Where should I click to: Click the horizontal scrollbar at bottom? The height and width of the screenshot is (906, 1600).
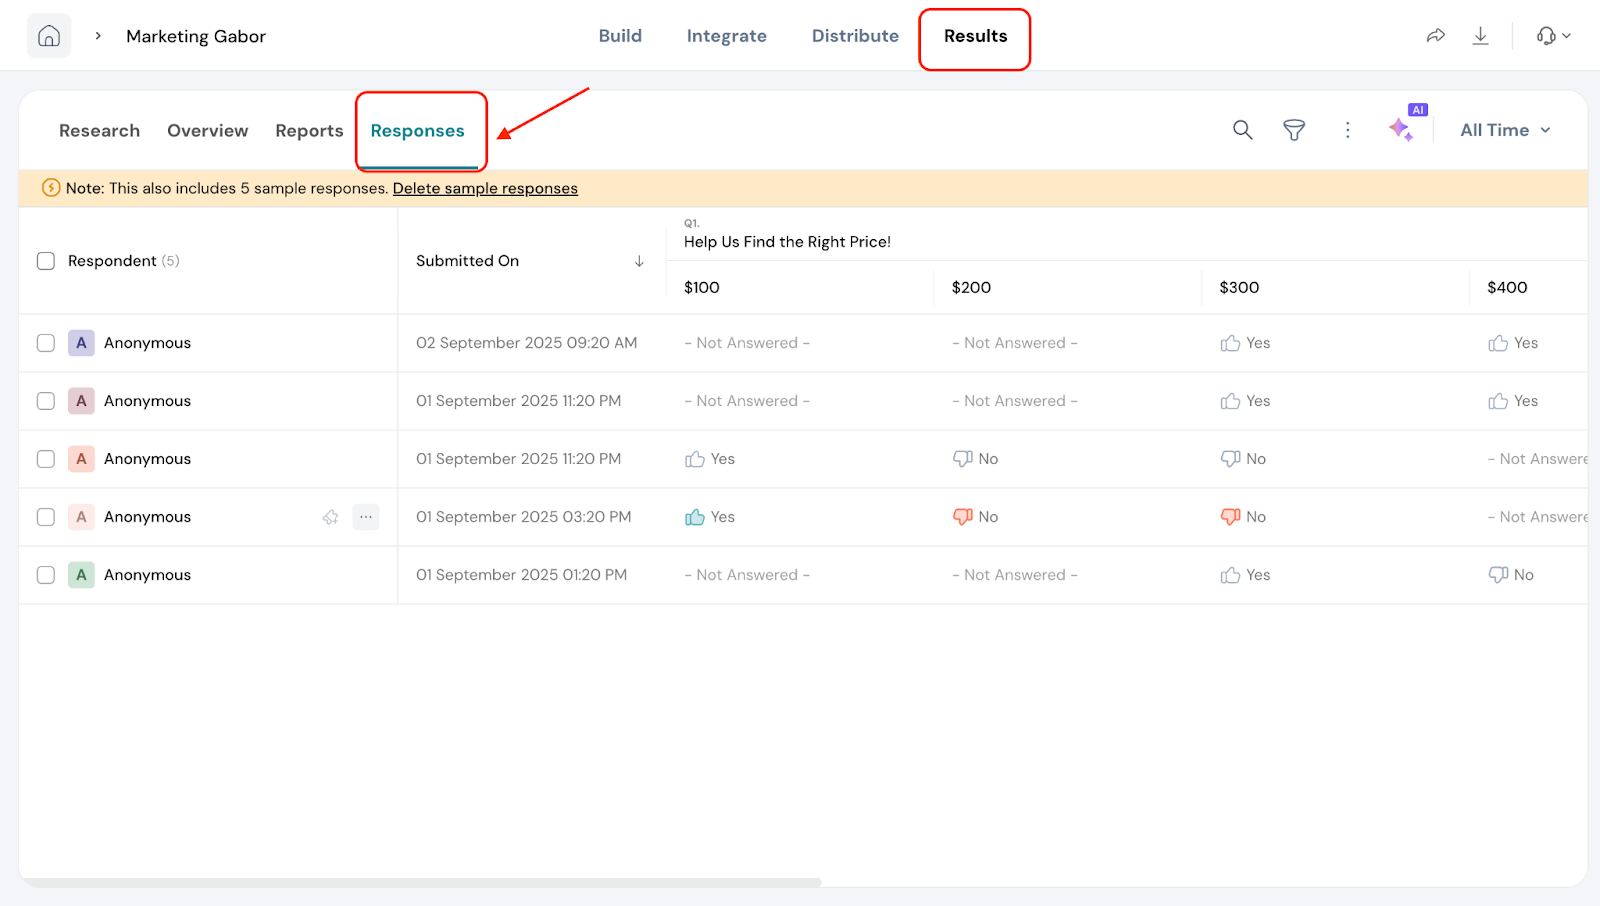tap(420, 882)
